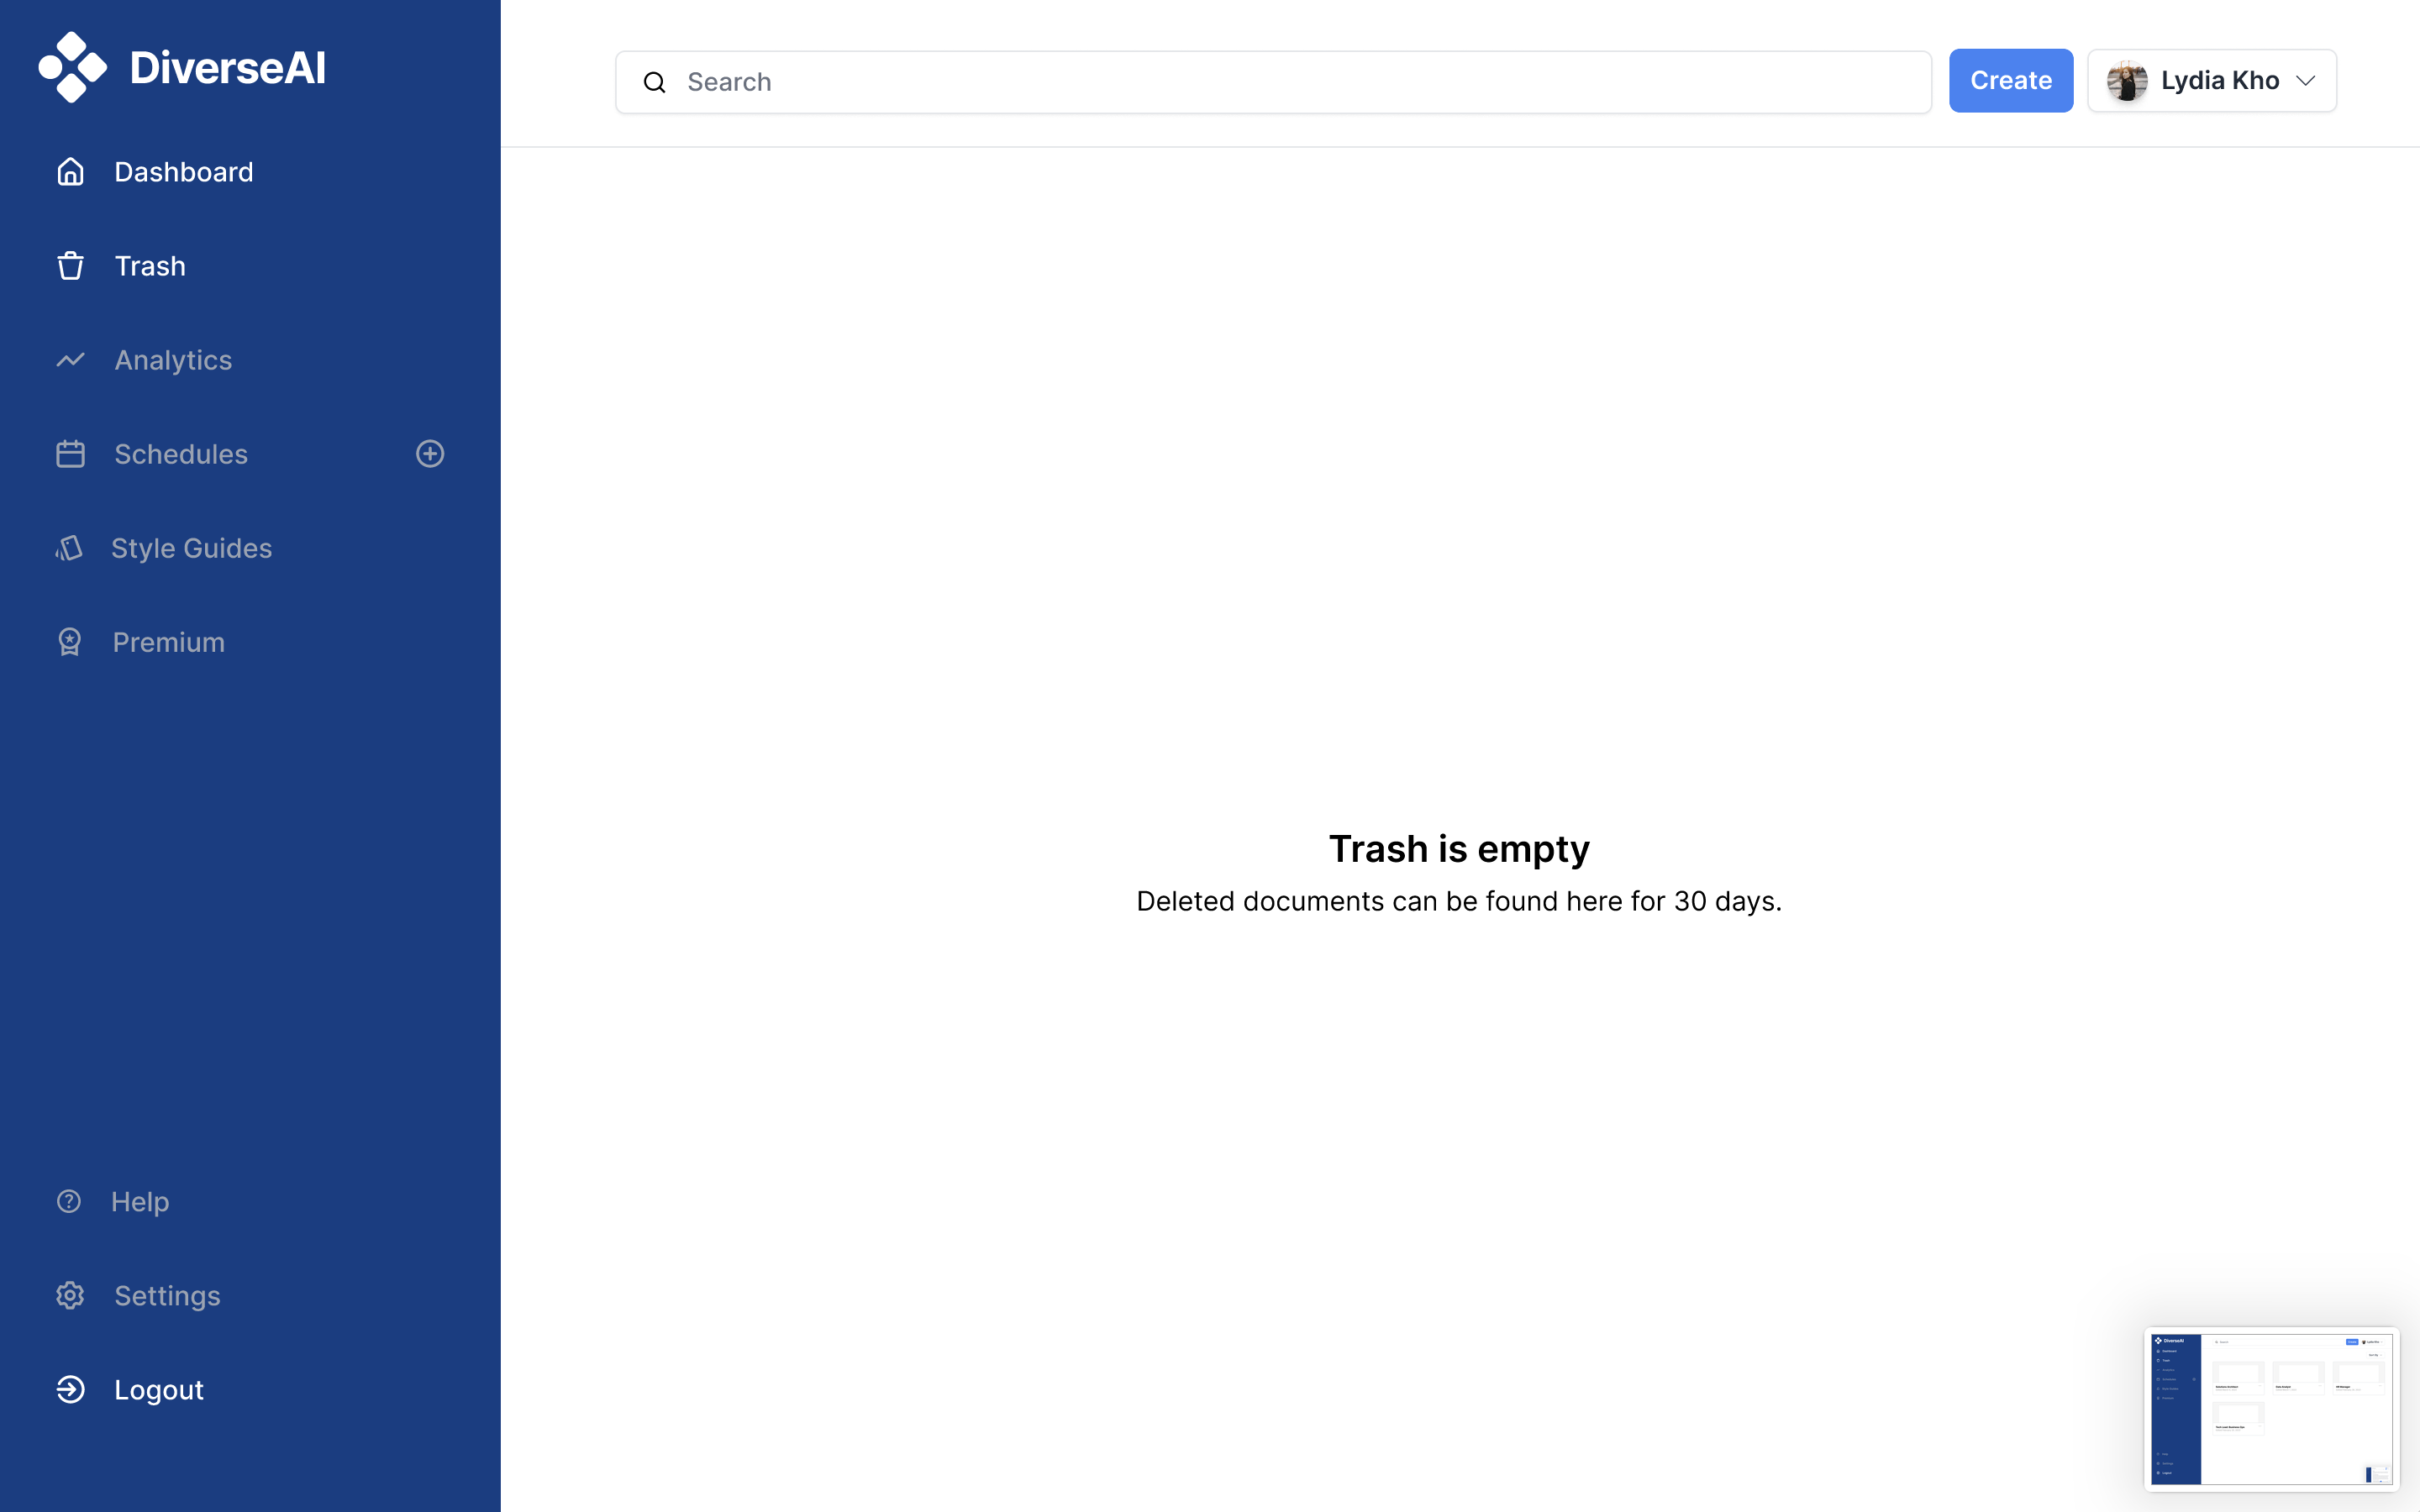This screenshot has width=2420, height=1512.
Task: Click the Schedules calendar icon
Action: (x=70, y=454)
